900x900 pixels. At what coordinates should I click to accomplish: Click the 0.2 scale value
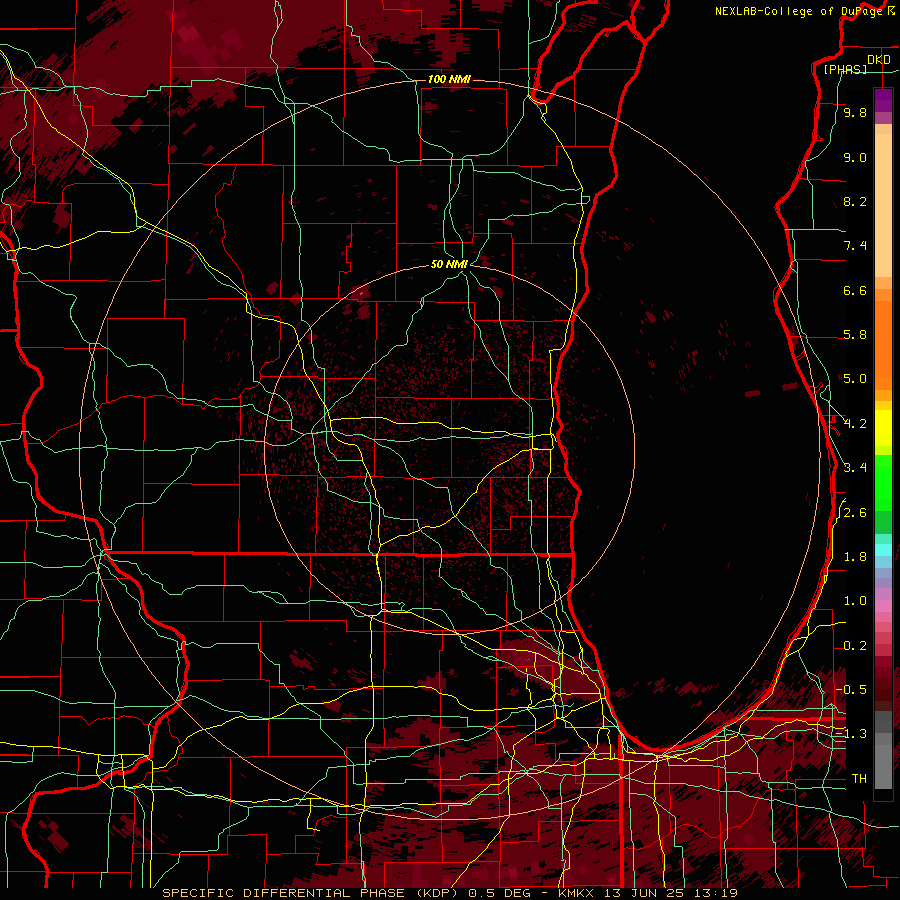855,646
